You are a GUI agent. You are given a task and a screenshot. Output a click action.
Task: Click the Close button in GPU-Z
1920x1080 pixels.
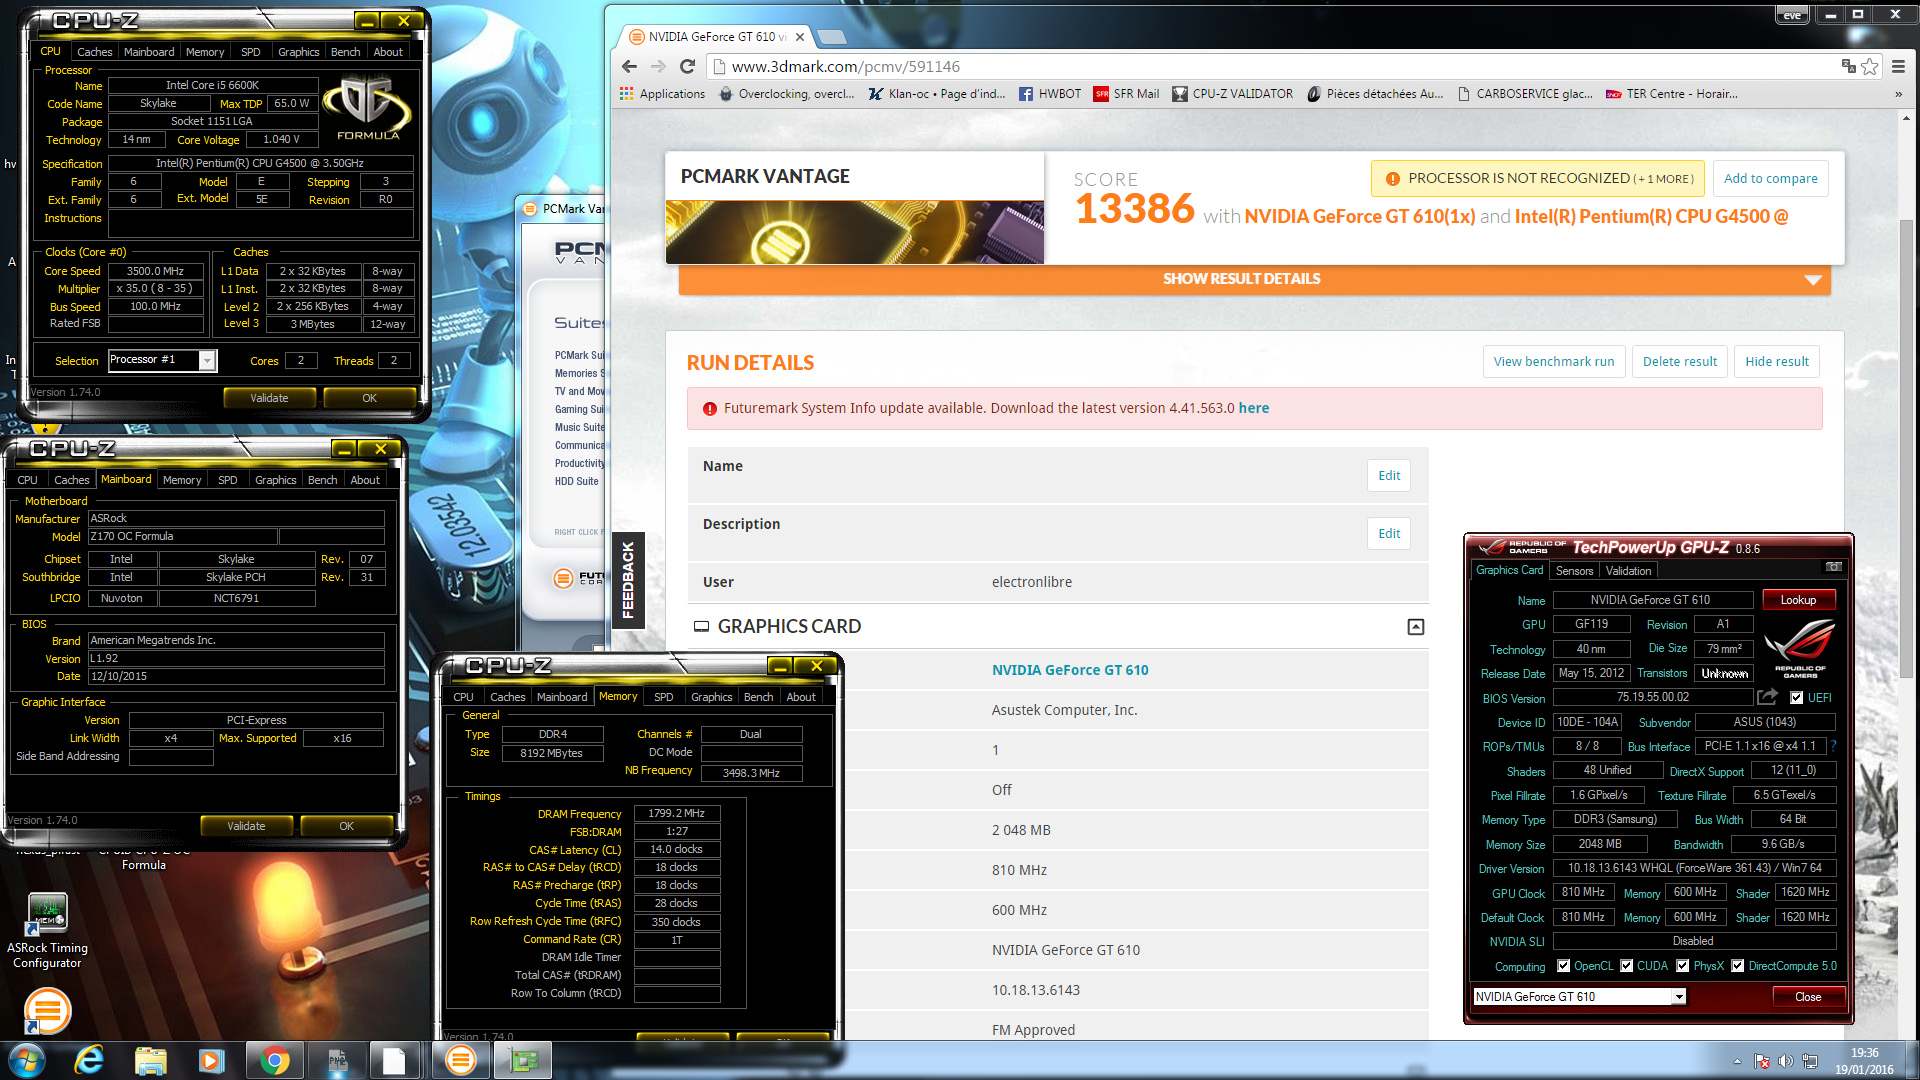[x=1808, y=997]
